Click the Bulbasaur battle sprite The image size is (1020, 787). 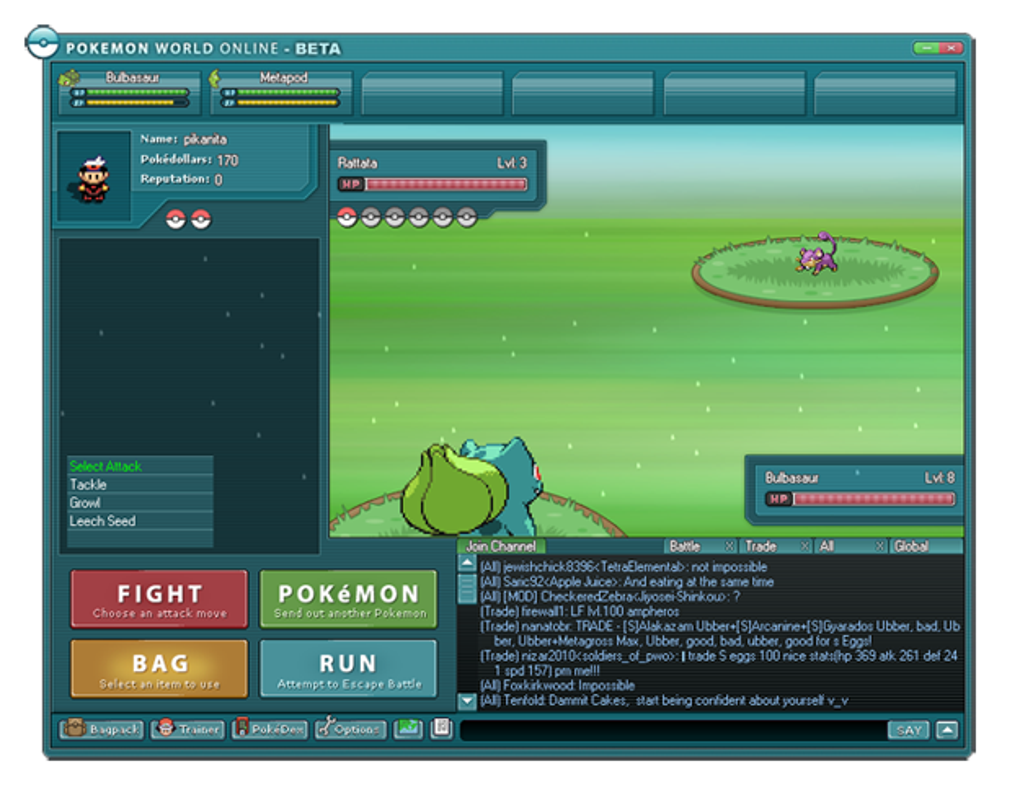point(472,487)
